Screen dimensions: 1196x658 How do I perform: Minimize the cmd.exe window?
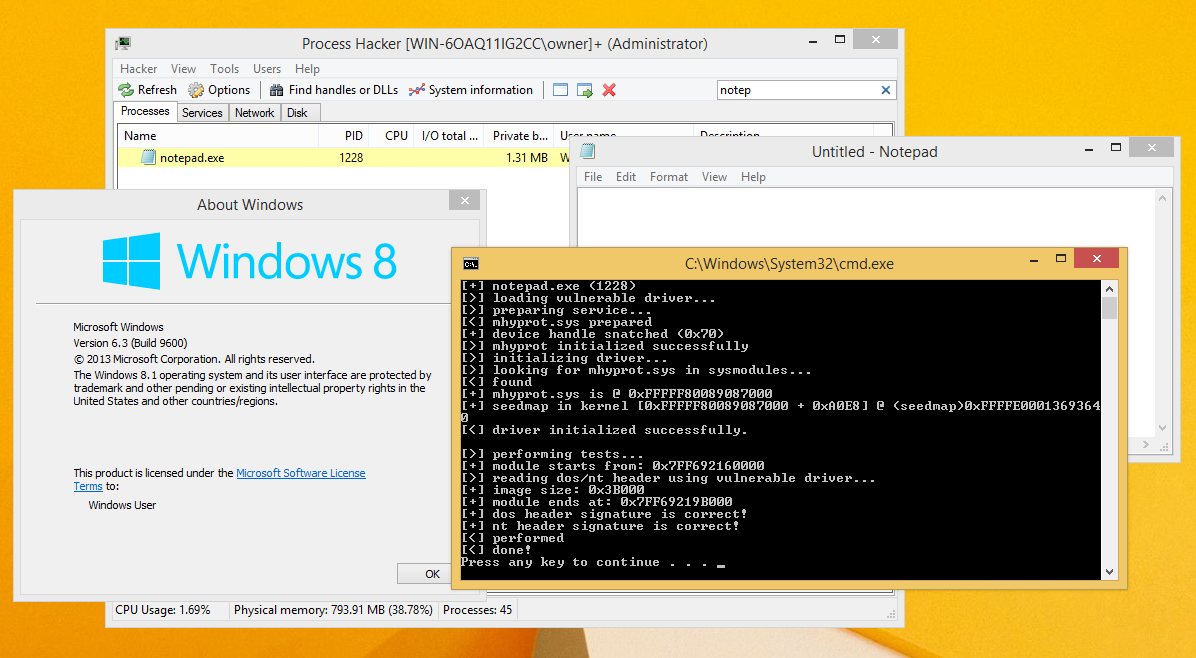click(1034, 261)
